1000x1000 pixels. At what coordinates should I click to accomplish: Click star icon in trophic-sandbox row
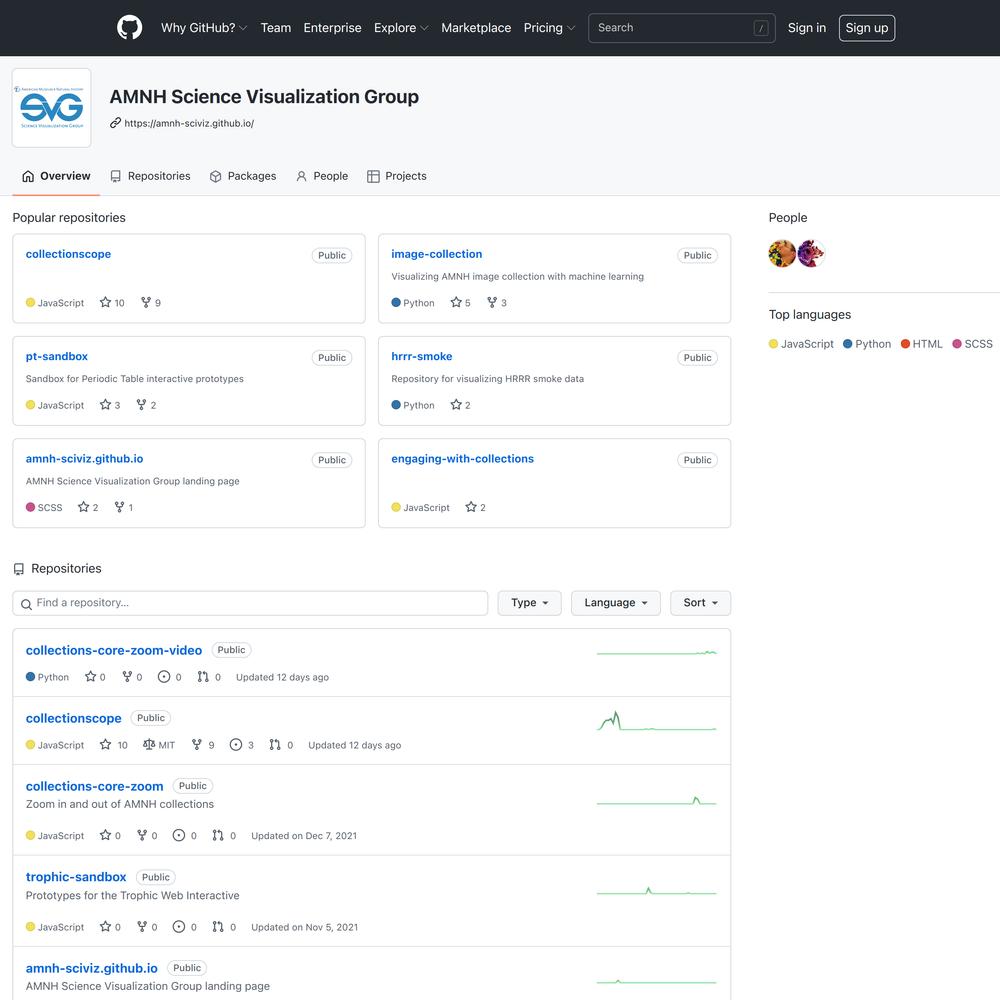(105, 926)
